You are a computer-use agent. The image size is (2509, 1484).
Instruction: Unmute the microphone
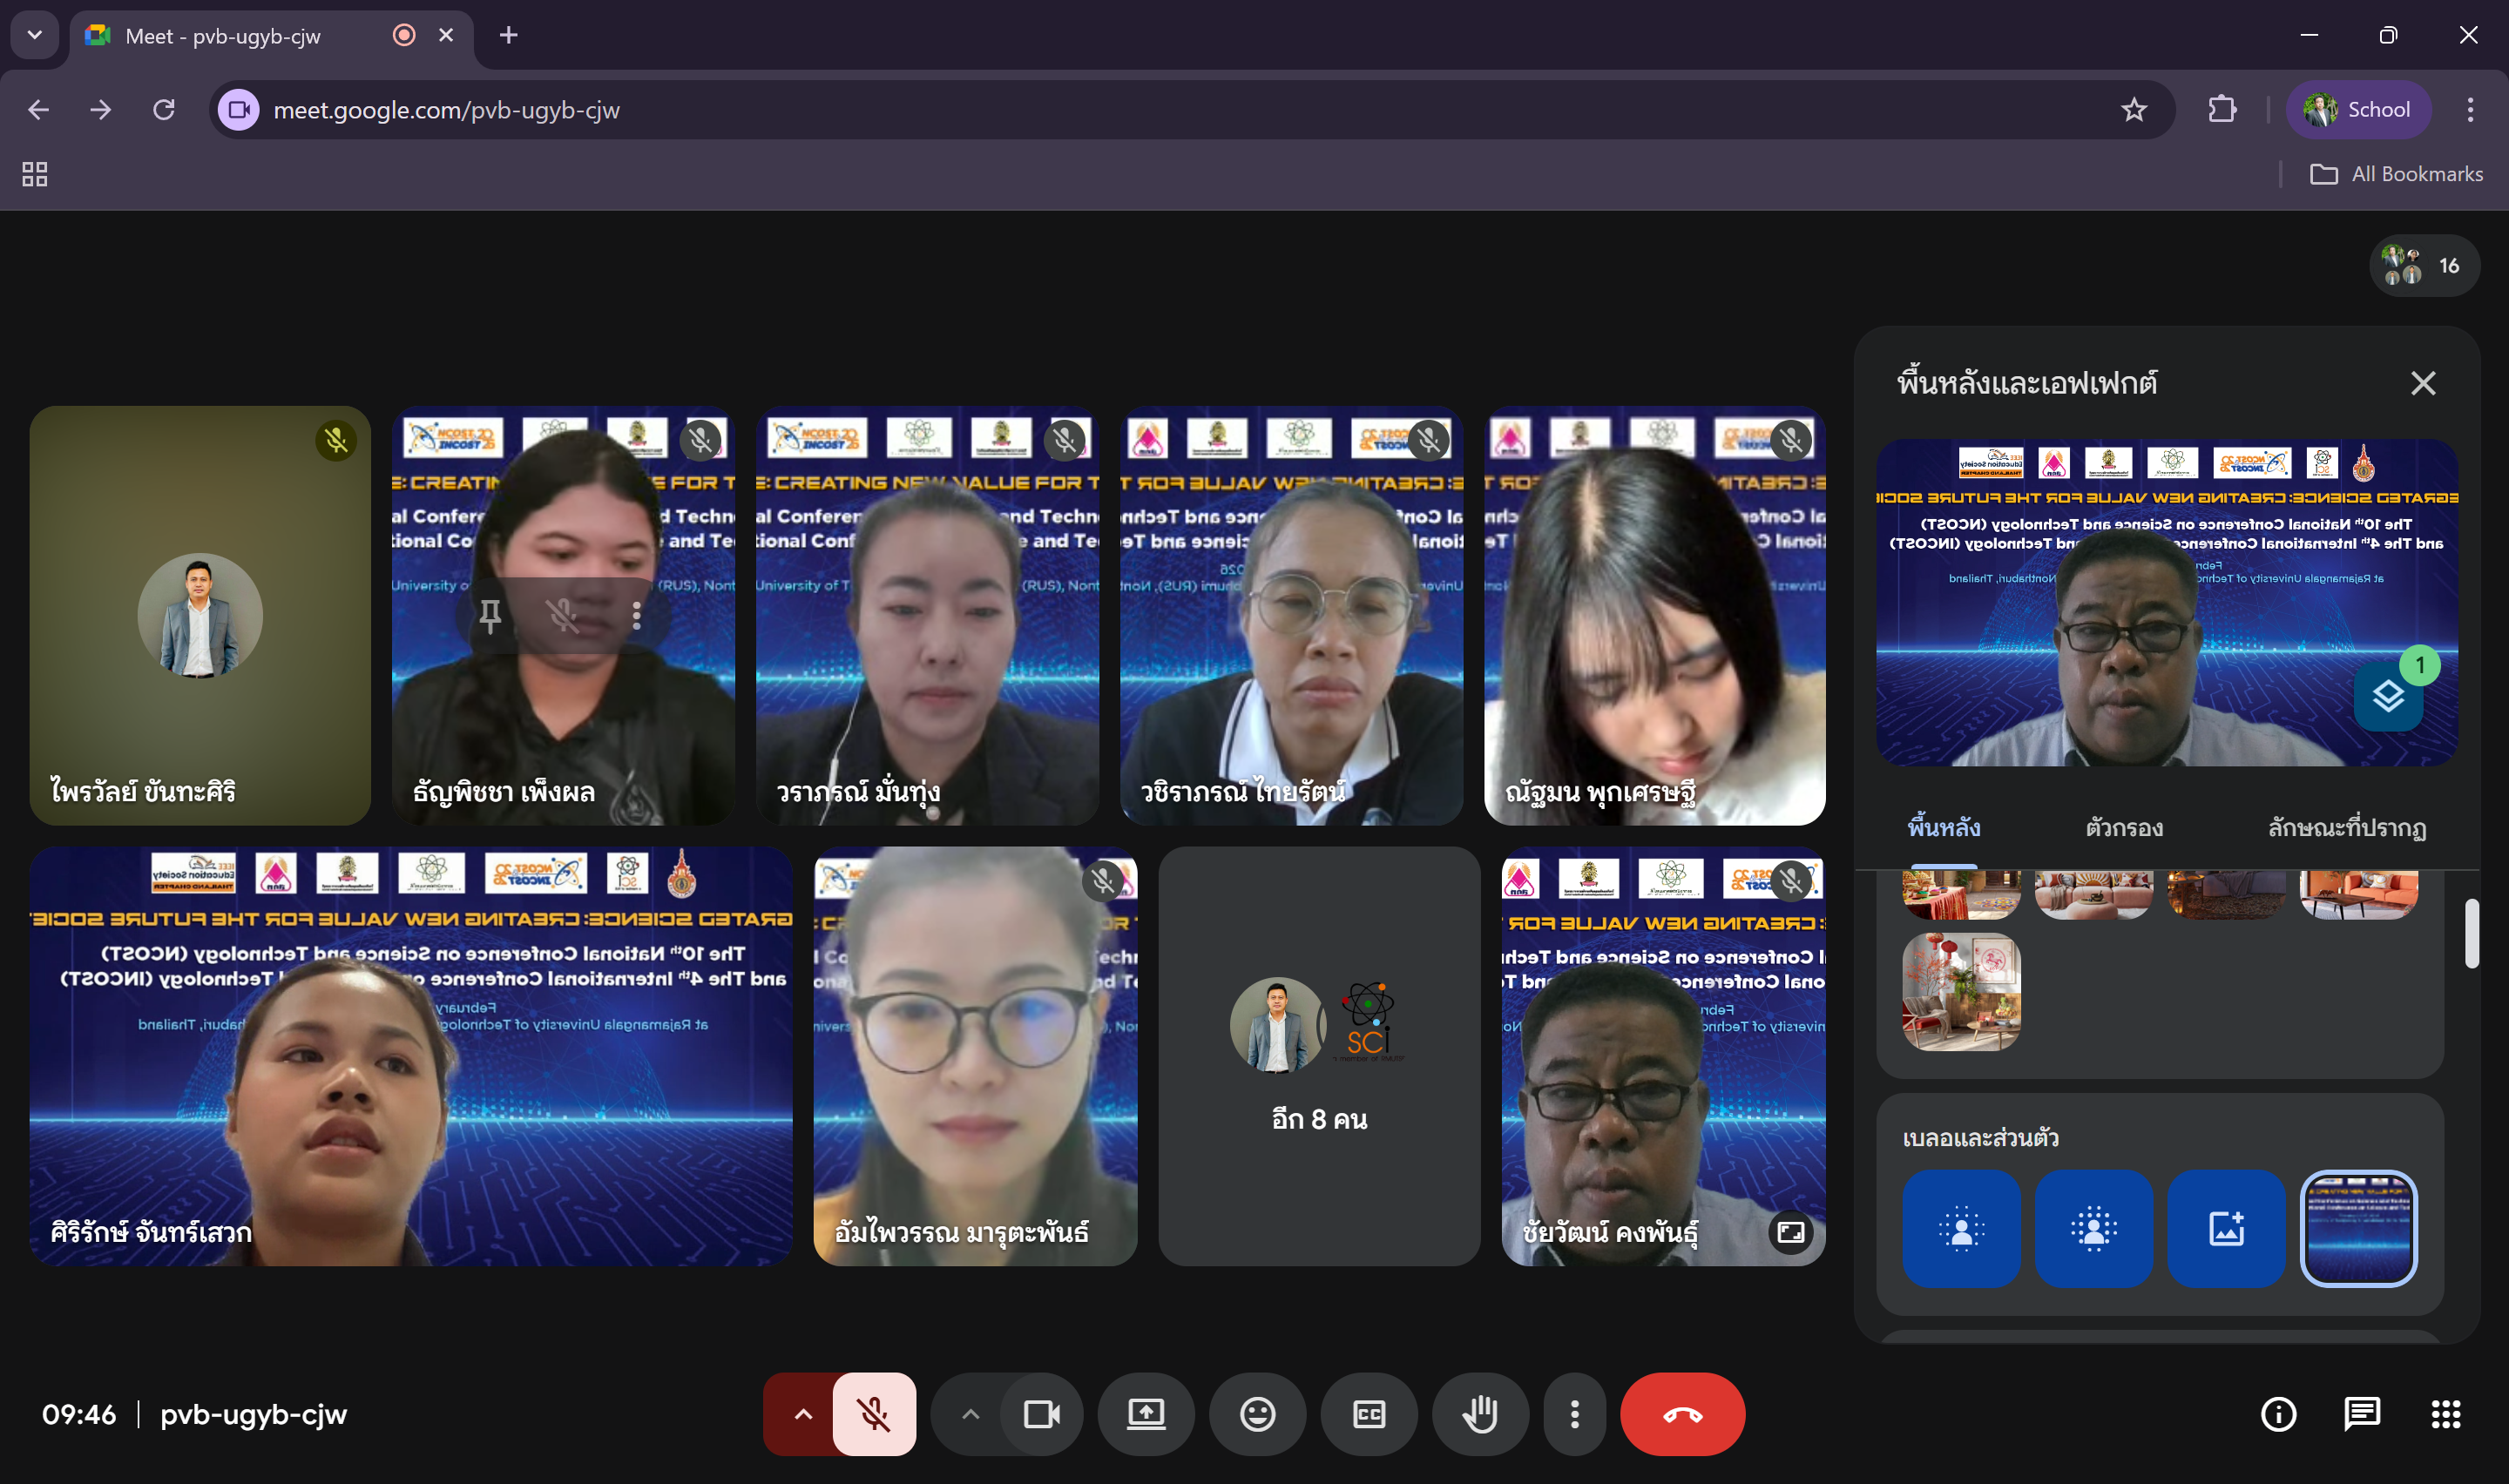[x=874, y=1414]
